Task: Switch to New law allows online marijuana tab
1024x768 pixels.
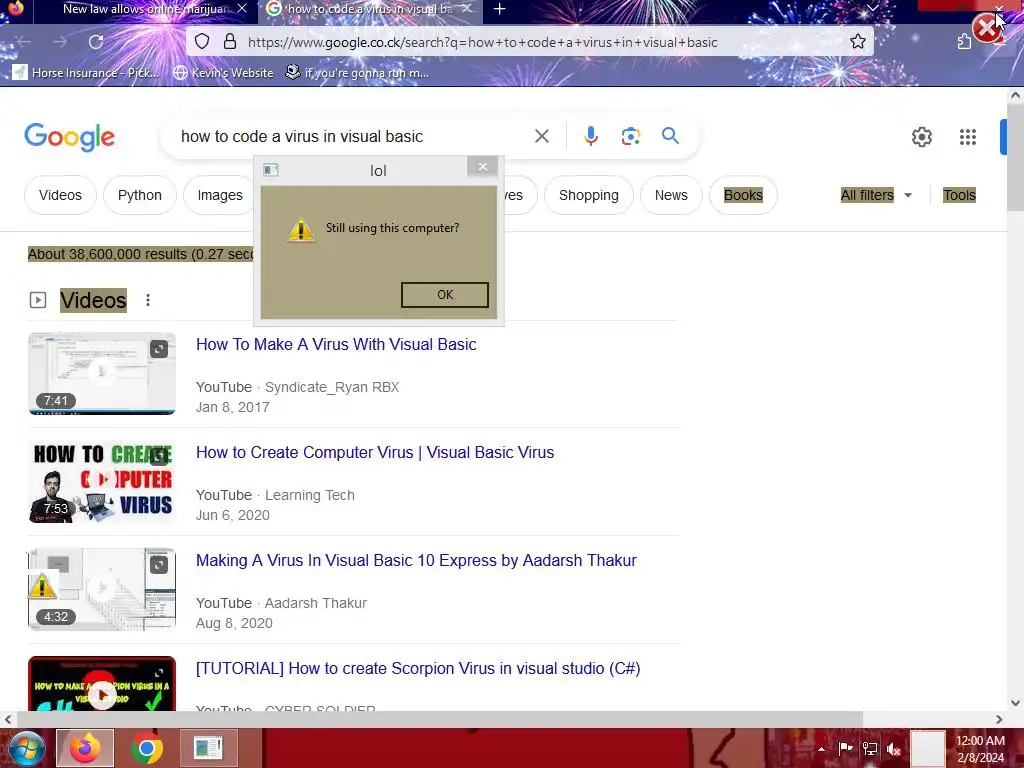Action: 145,9
